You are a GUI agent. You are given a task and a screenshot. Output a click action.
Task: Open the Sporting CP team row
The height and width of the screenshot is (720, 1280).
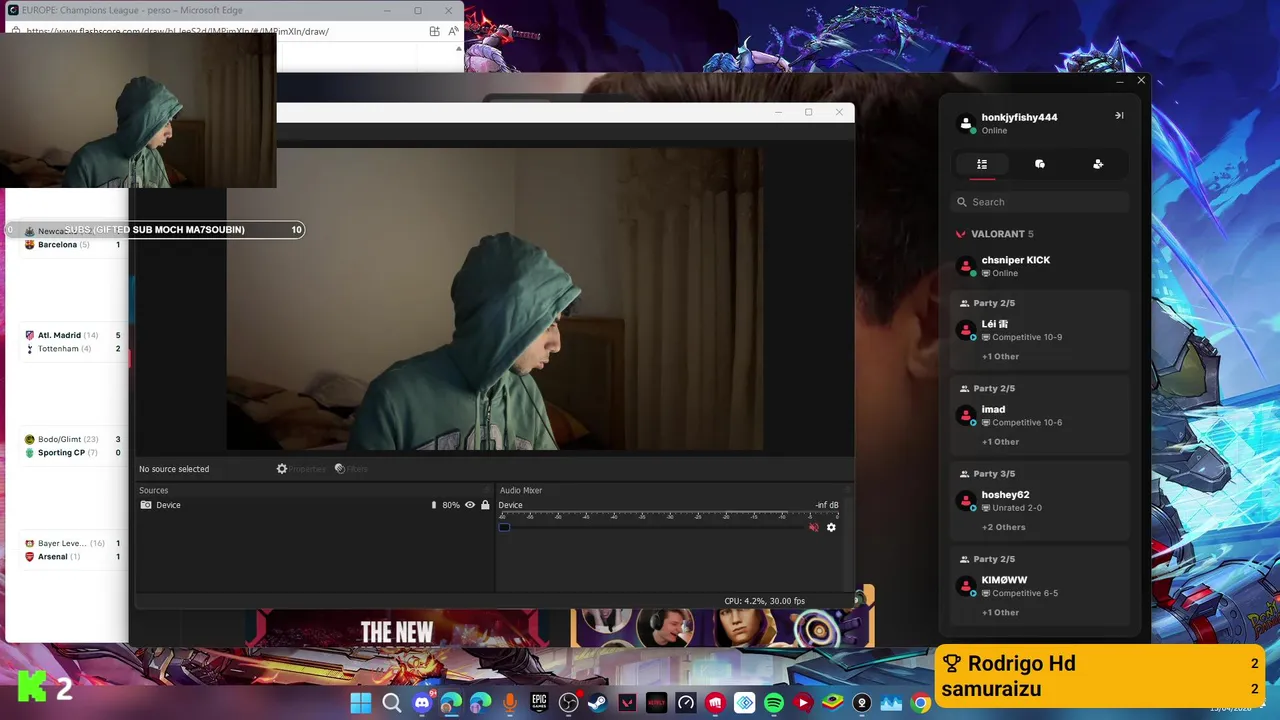[73, 452]
